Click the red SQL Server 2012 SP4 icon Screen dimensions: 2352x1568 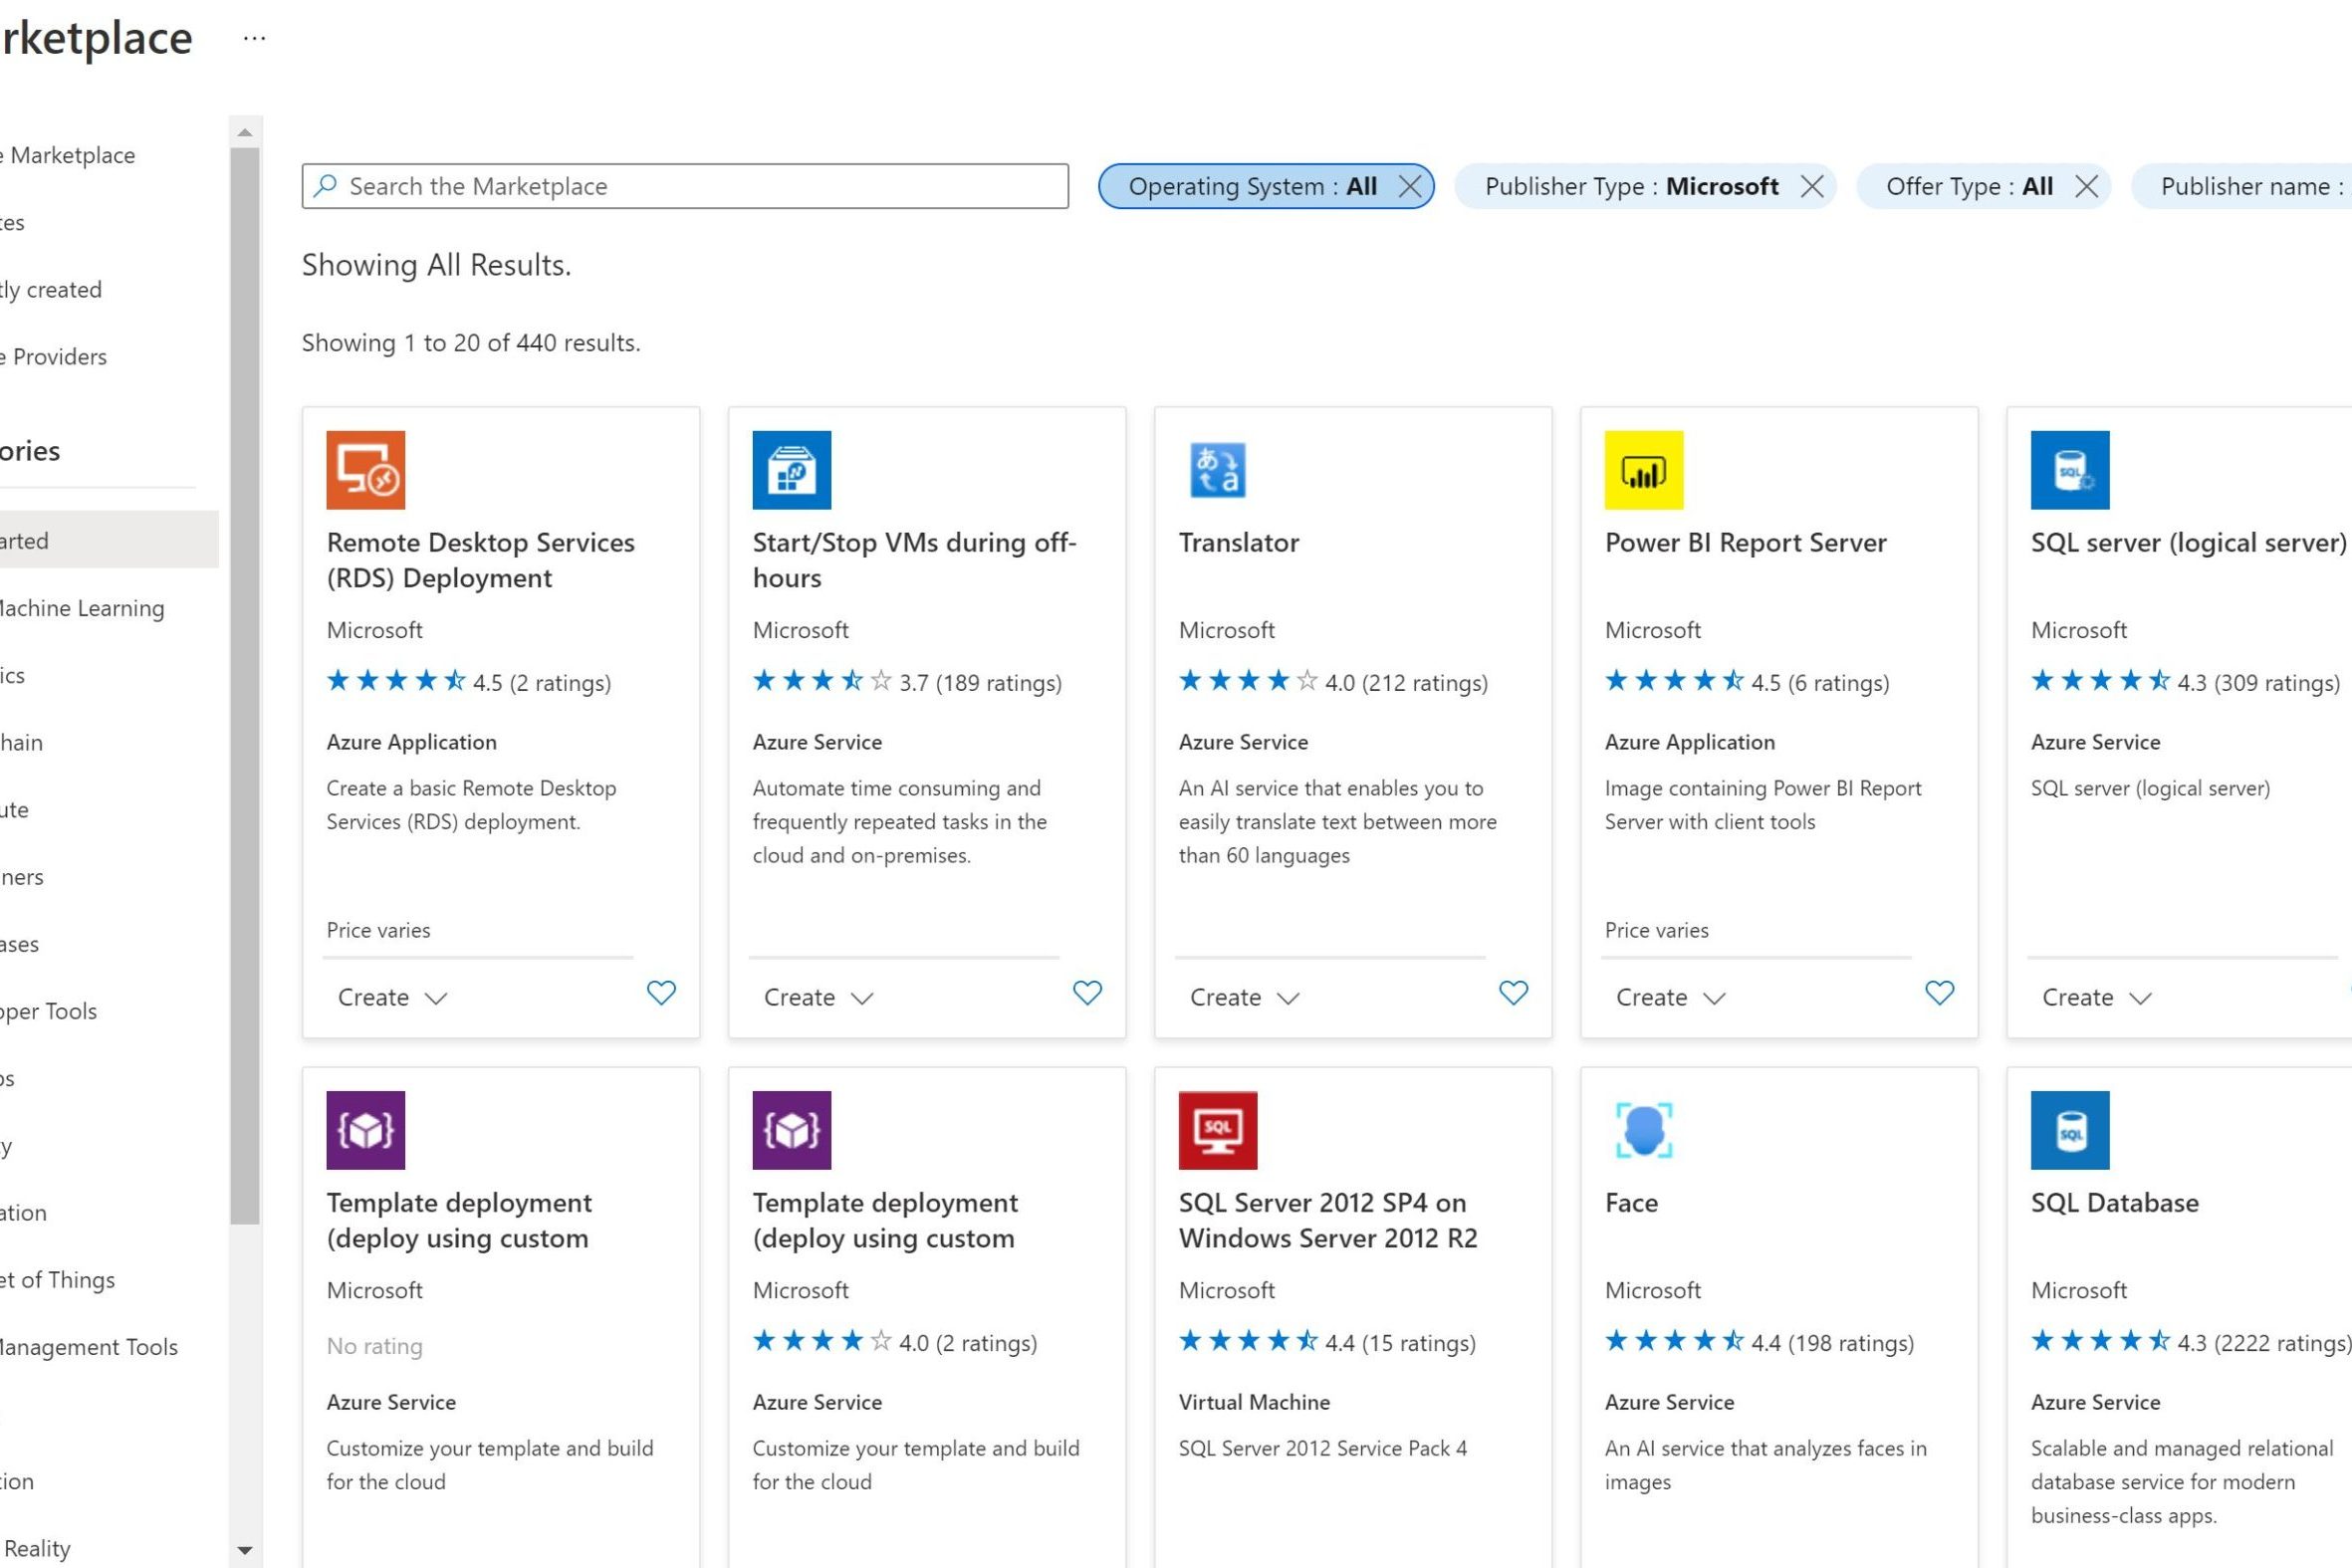coord(1217,1130)
